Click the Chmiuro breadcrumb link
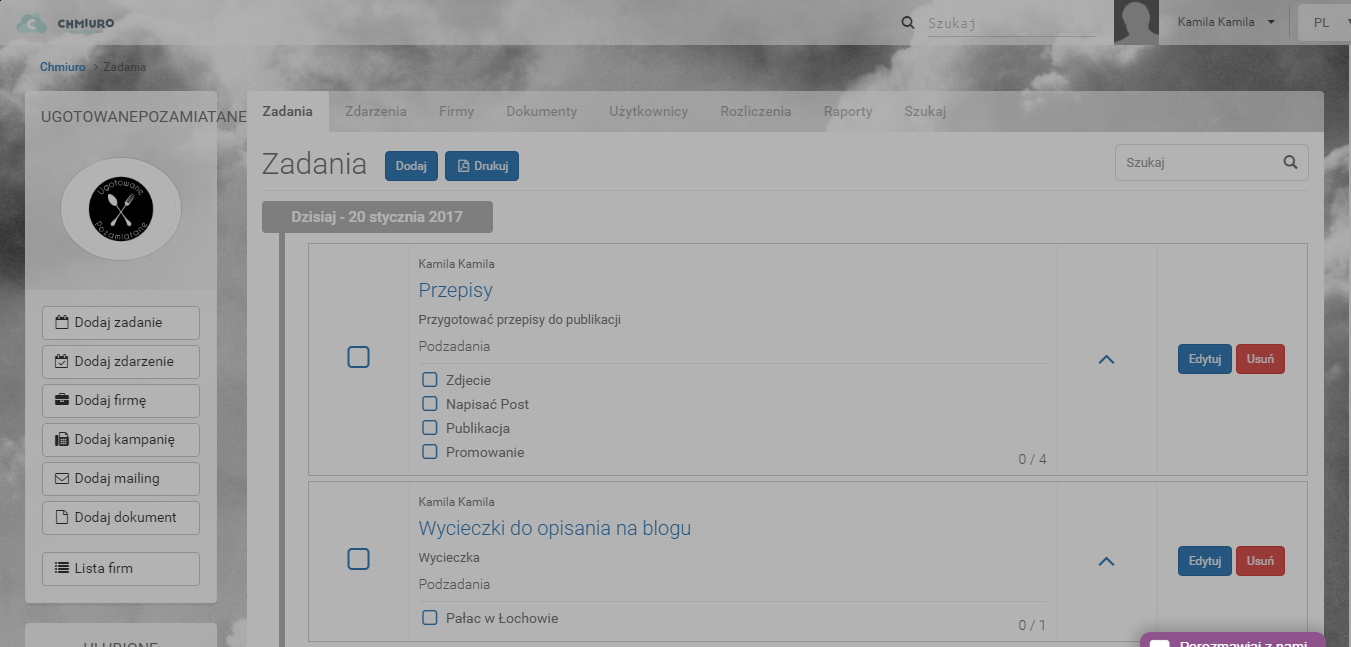Screen dimensions: 1351x647 click(x=63, y=67)
